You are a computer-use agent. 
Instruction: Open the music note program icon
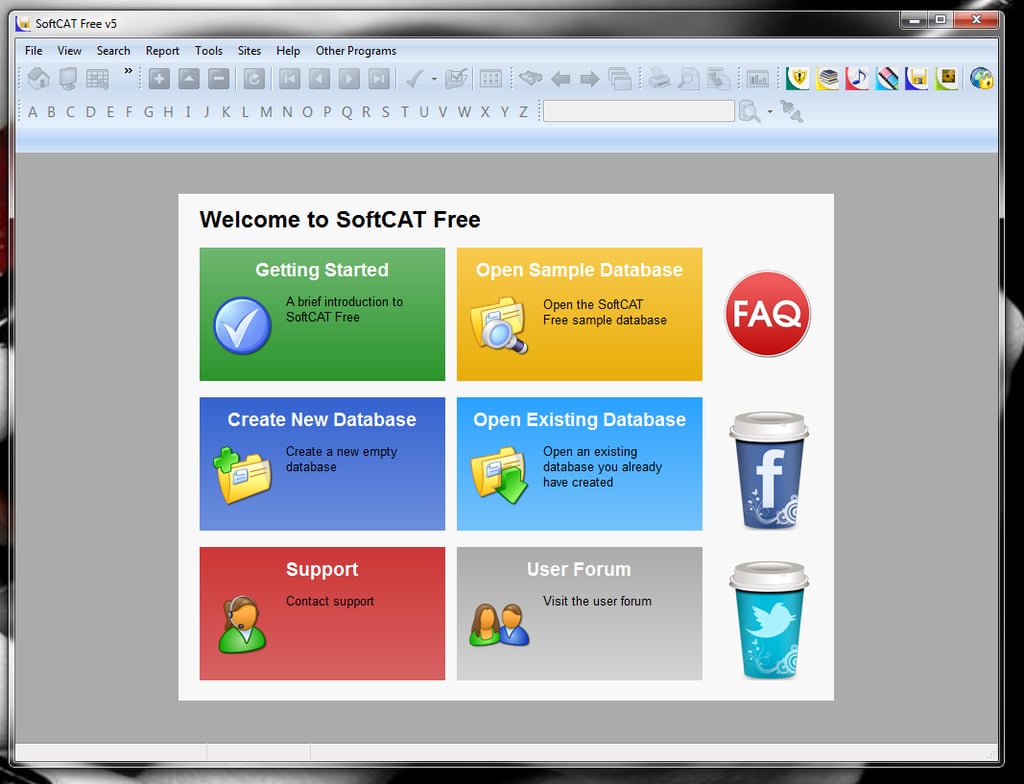857,78
